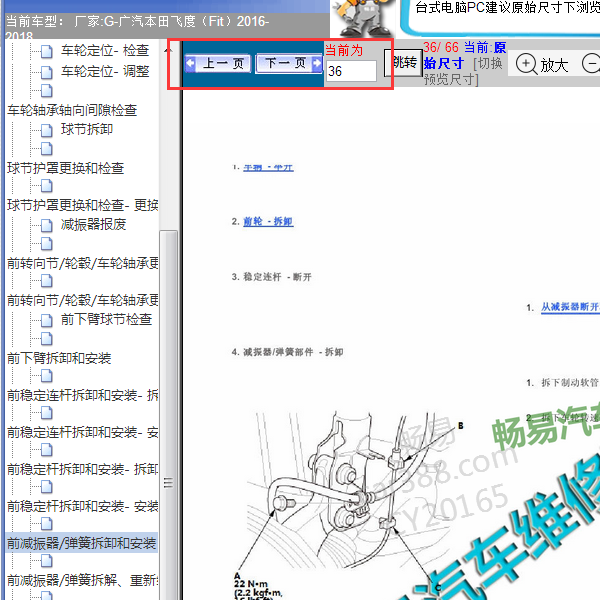Select 前稳定连杆拆卸和安装- 安 entry
Viewport: 600px width, 600px height.
[x=82, y=433]
